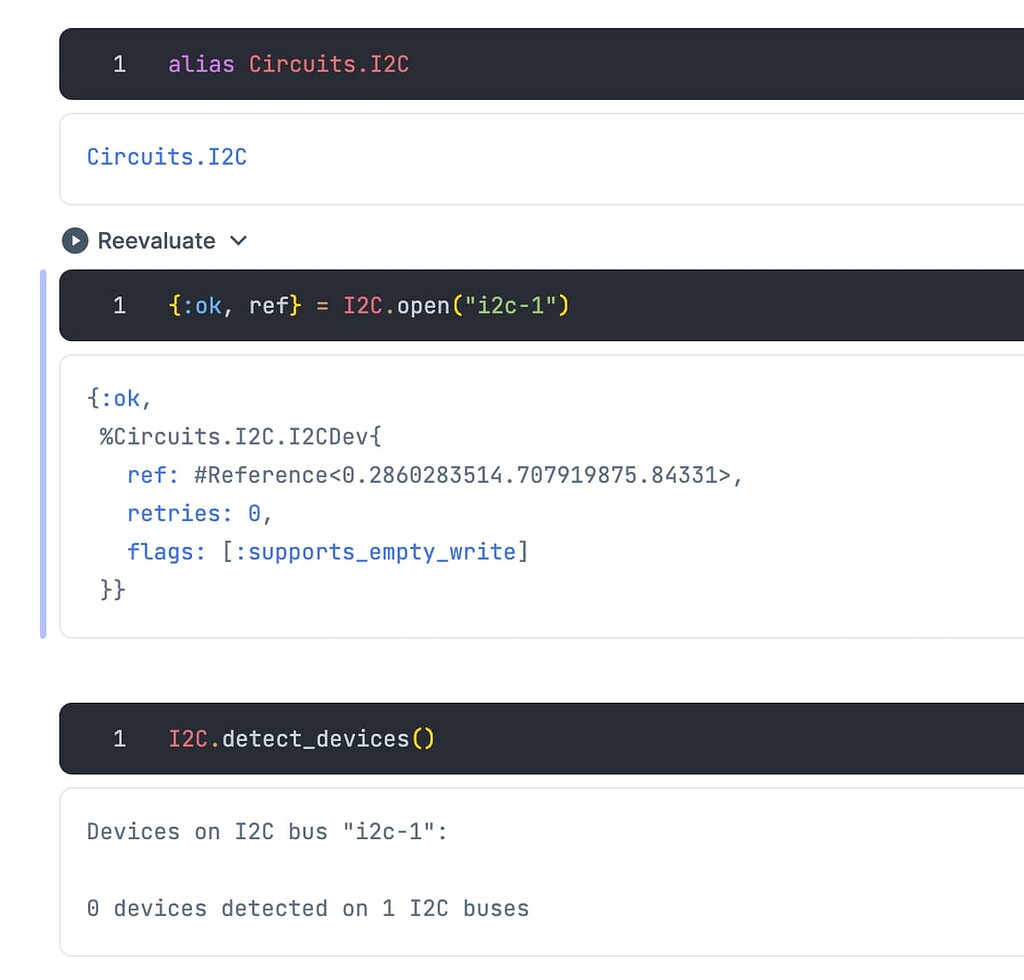
Task: Place cursor in I2C.detect_devices() cell
Action: 700,739
